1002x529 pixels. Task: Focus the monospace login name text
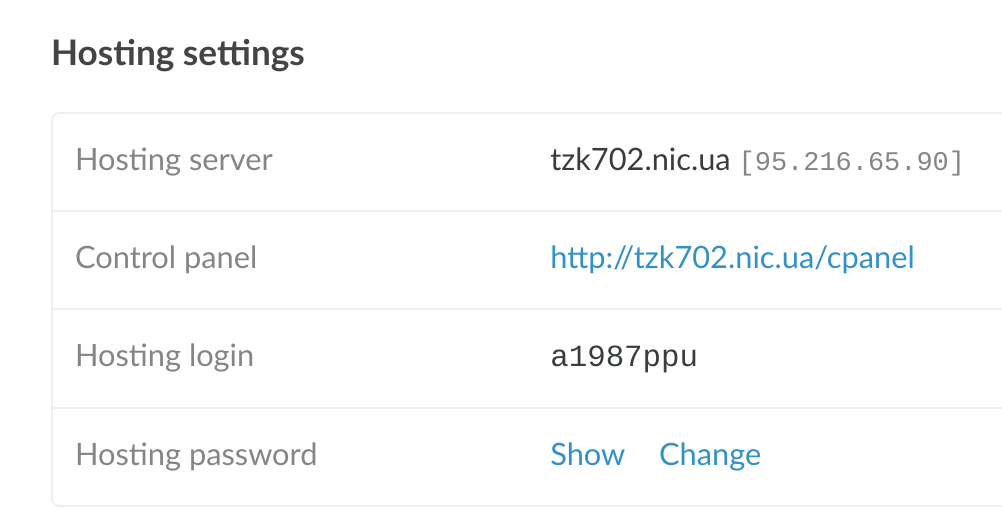[623, 357]
